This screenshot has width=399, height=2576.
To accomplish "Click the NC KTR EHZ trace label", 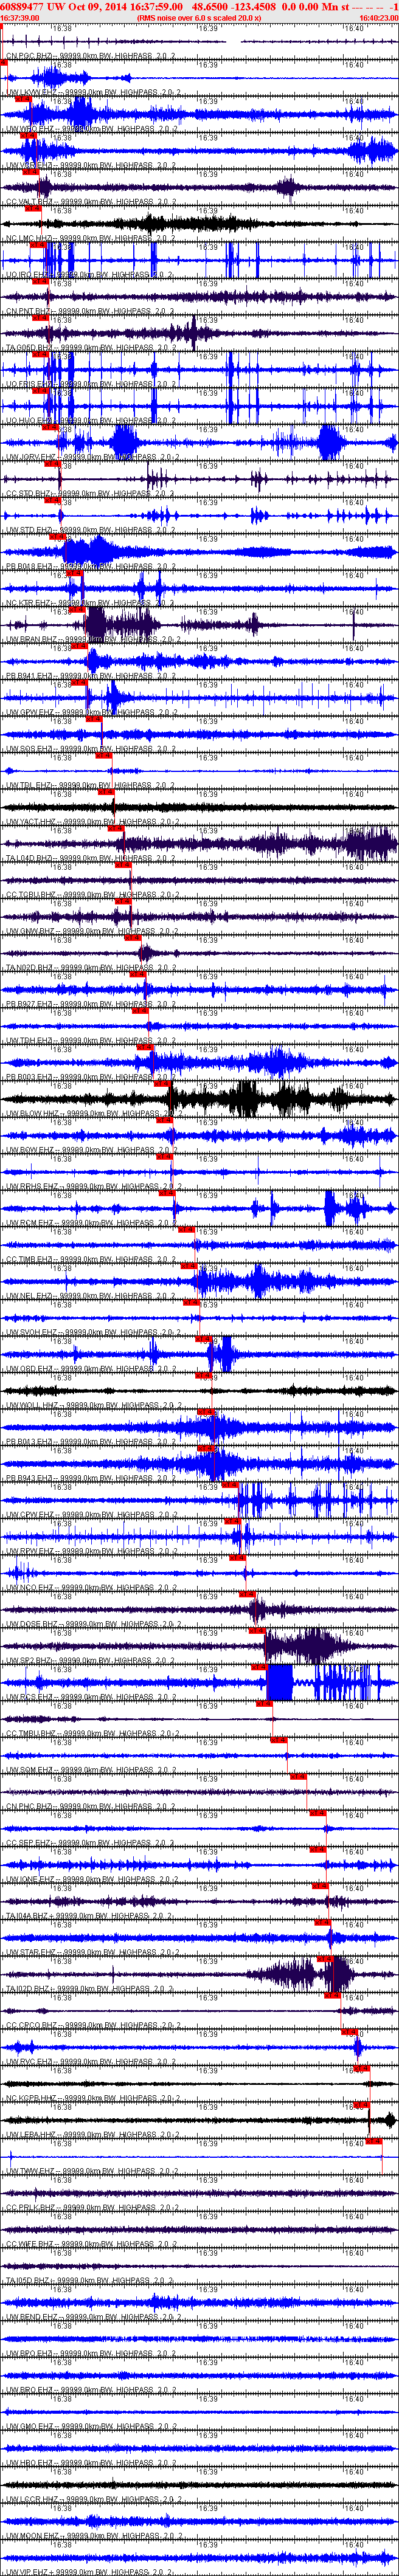I will click(x=91, y=603).
